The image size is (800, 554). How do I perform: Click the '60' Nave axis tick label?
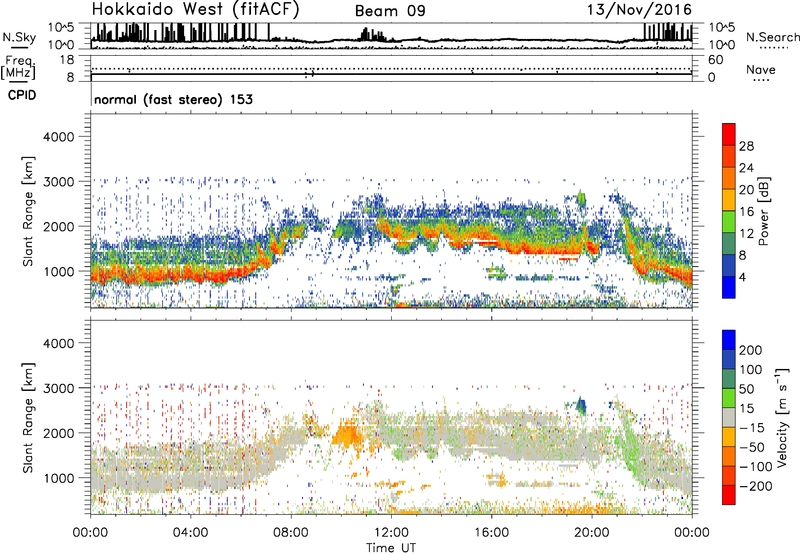pos(715,60)
